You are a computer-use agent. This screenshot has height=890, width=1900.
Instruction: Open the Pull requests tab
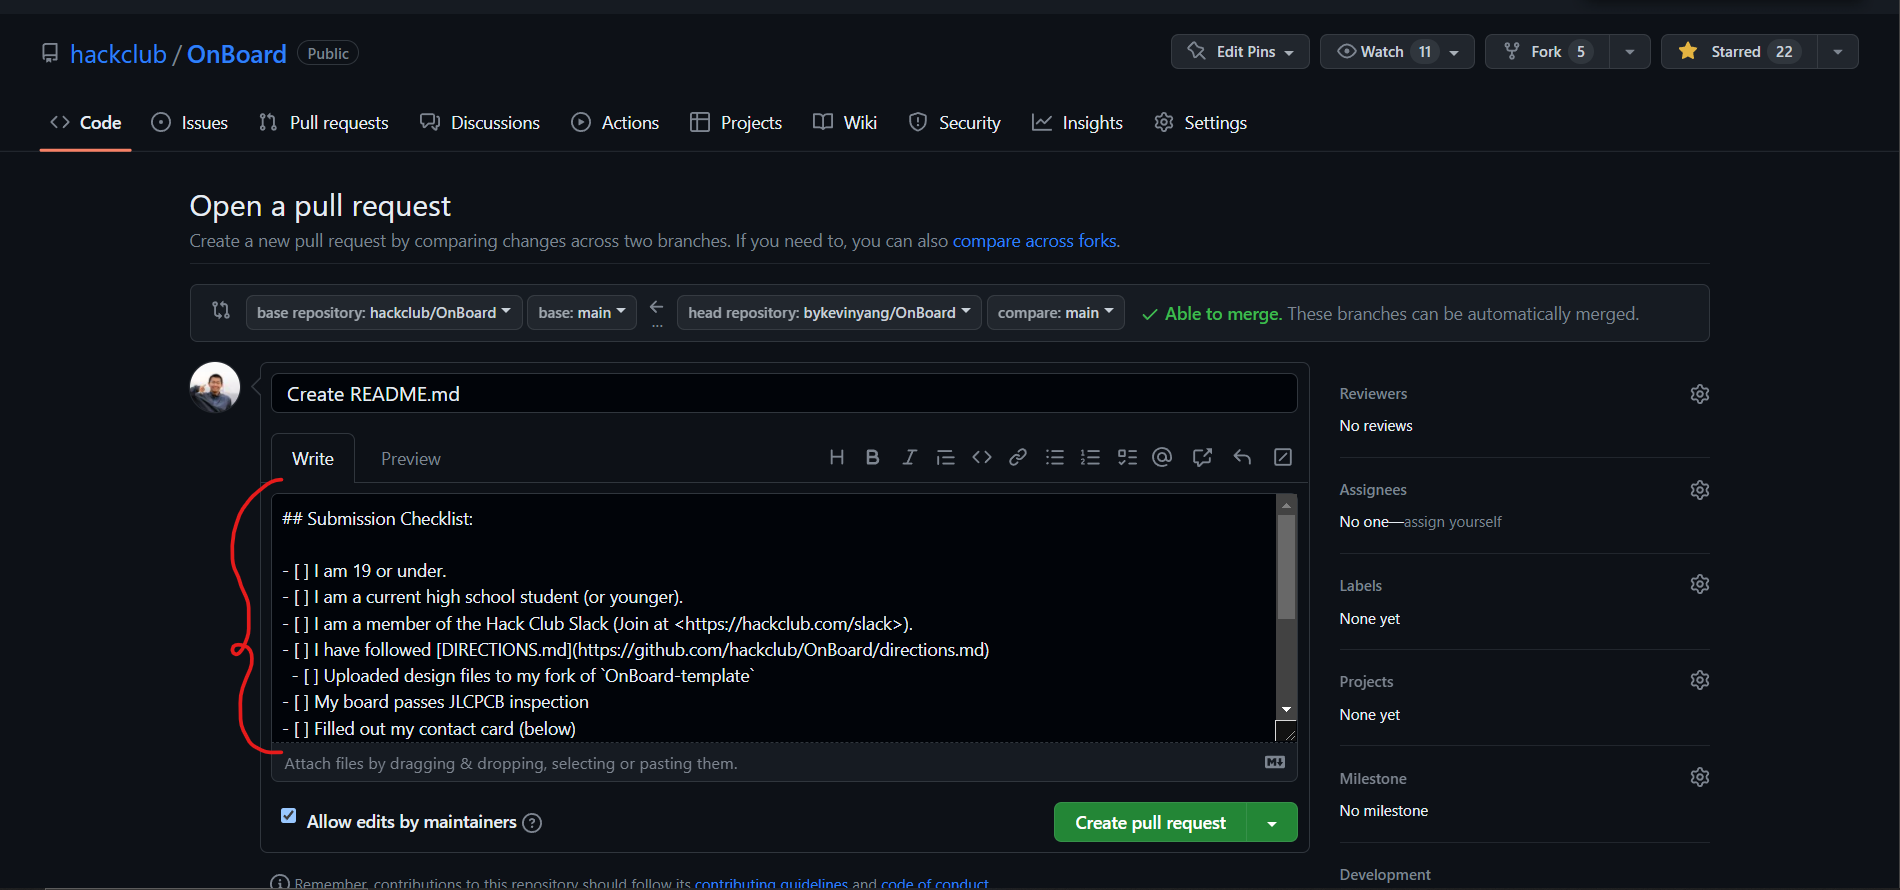tap(324, 123)
